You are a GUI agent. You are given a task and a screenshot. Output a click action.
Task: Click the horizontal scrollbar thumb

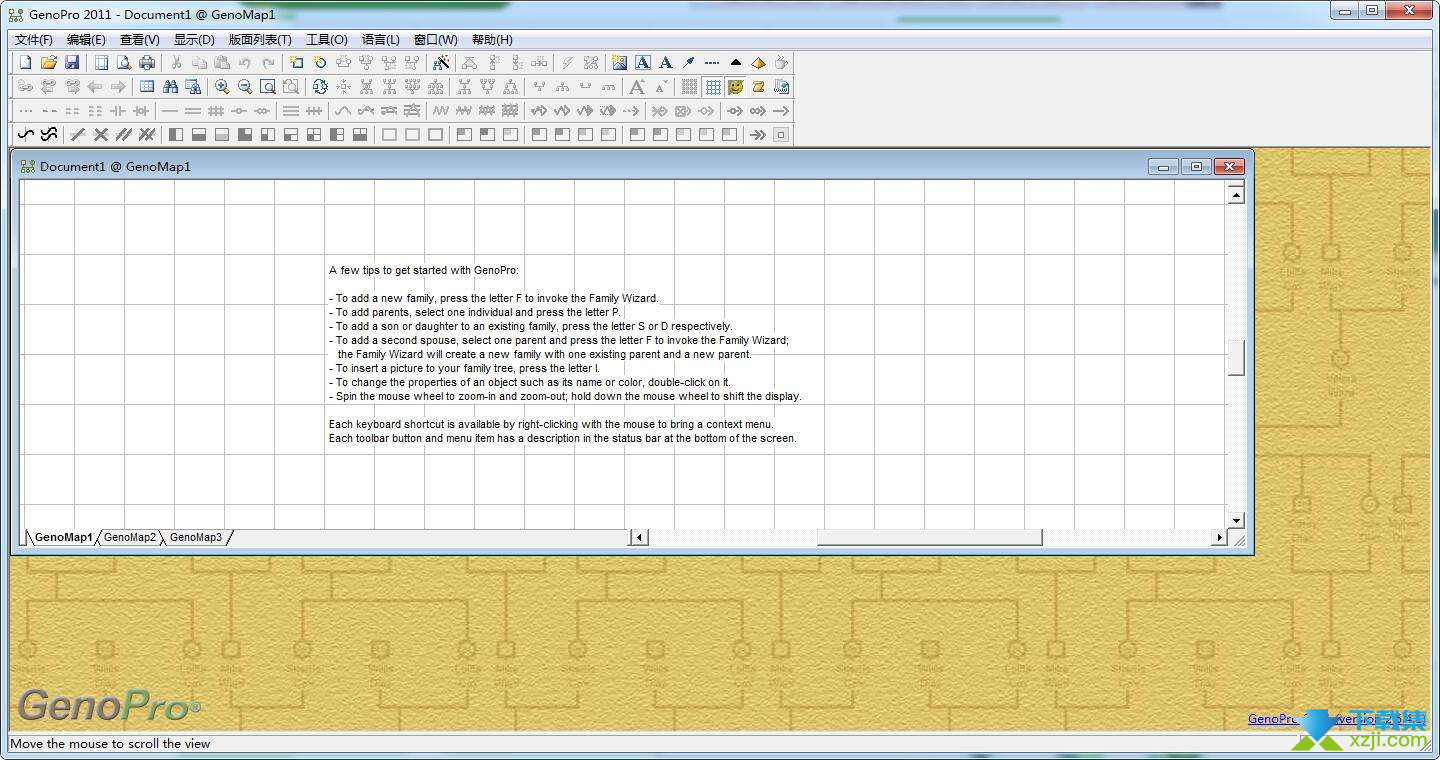[x=929, y=537]
